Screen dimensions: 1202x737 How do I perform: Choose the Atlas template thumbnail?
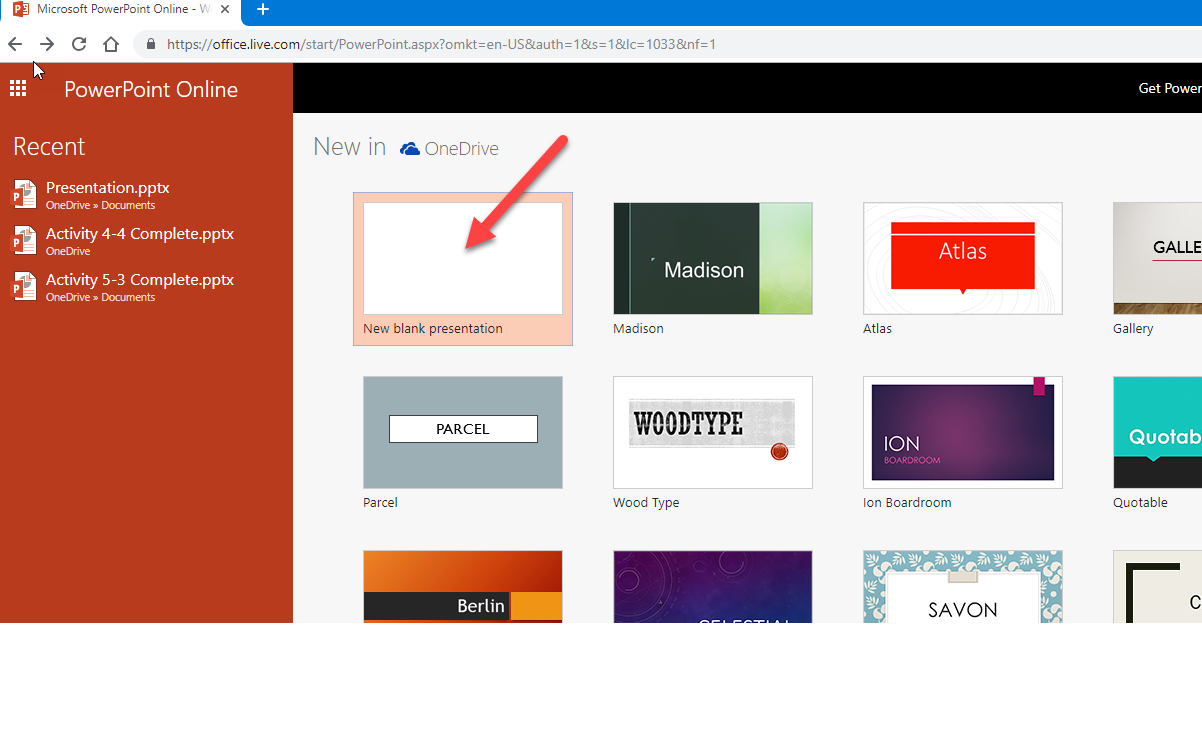(963, 258)
